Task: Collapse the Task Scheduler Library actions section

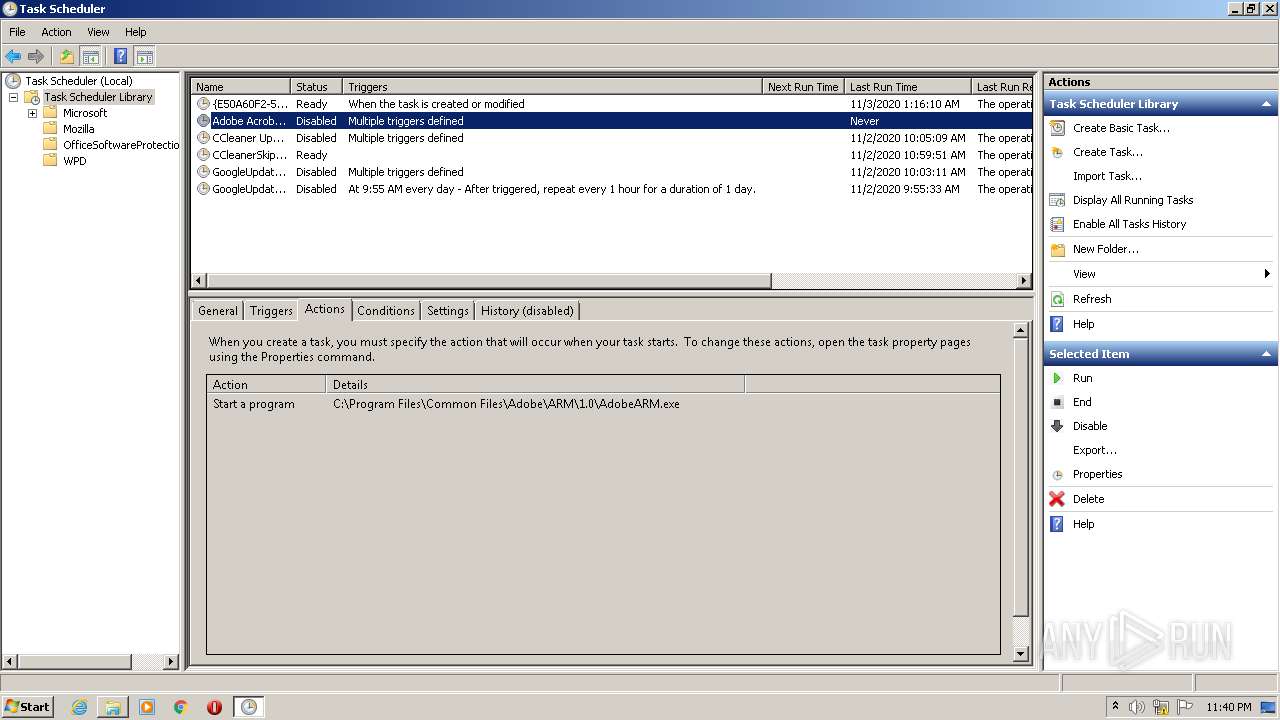Action: pos(1267,104)
